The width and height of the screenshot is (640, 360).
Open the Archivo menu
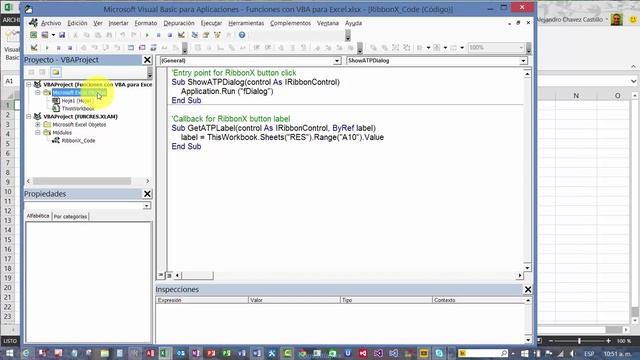click(x=51, y=23)
